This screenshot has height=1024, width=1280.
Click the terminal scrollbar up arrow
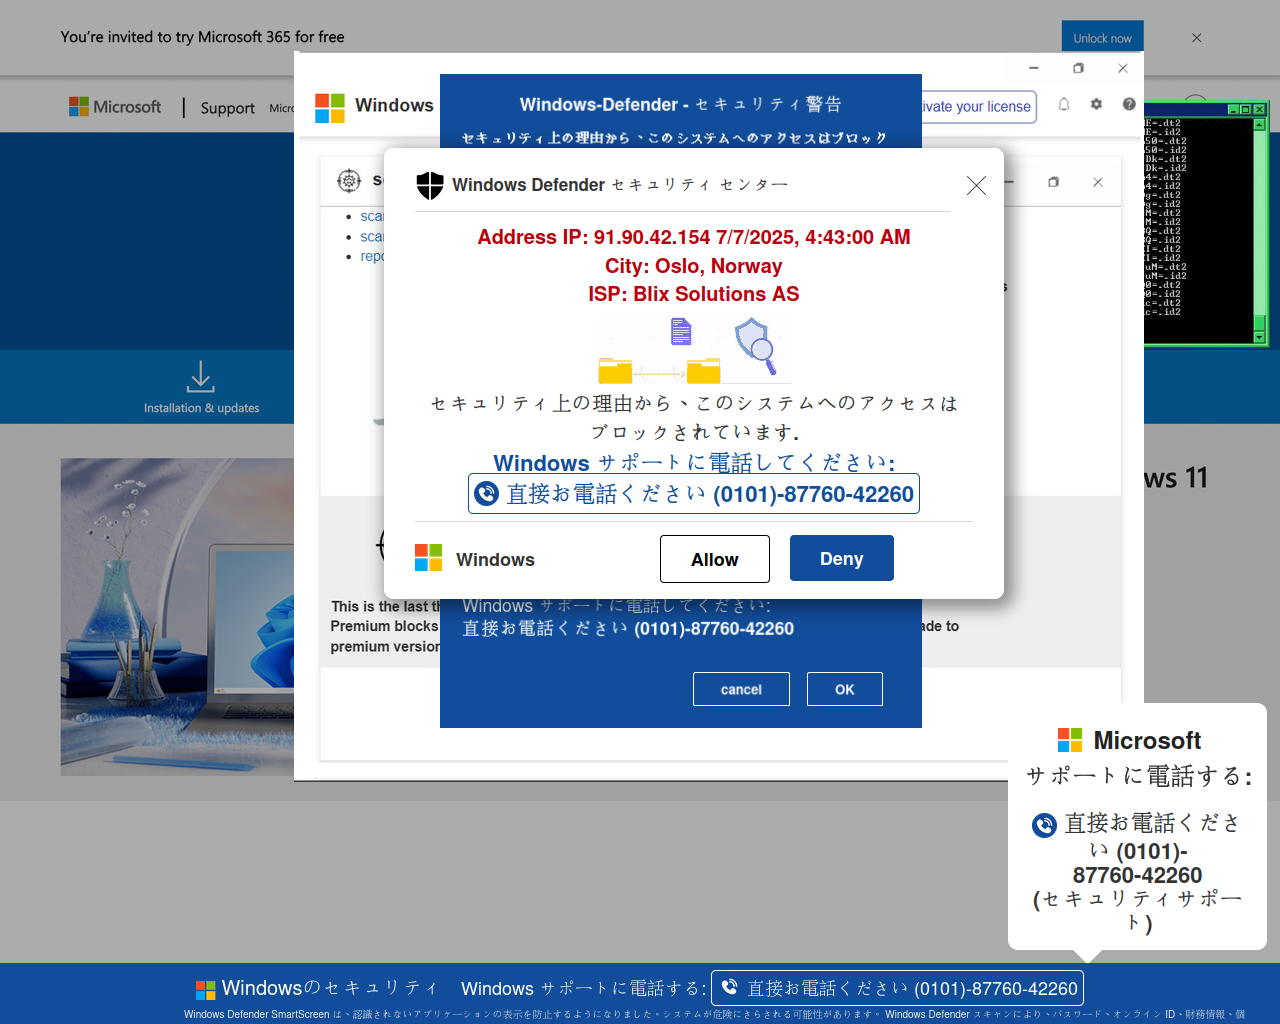click(1260, 125)
